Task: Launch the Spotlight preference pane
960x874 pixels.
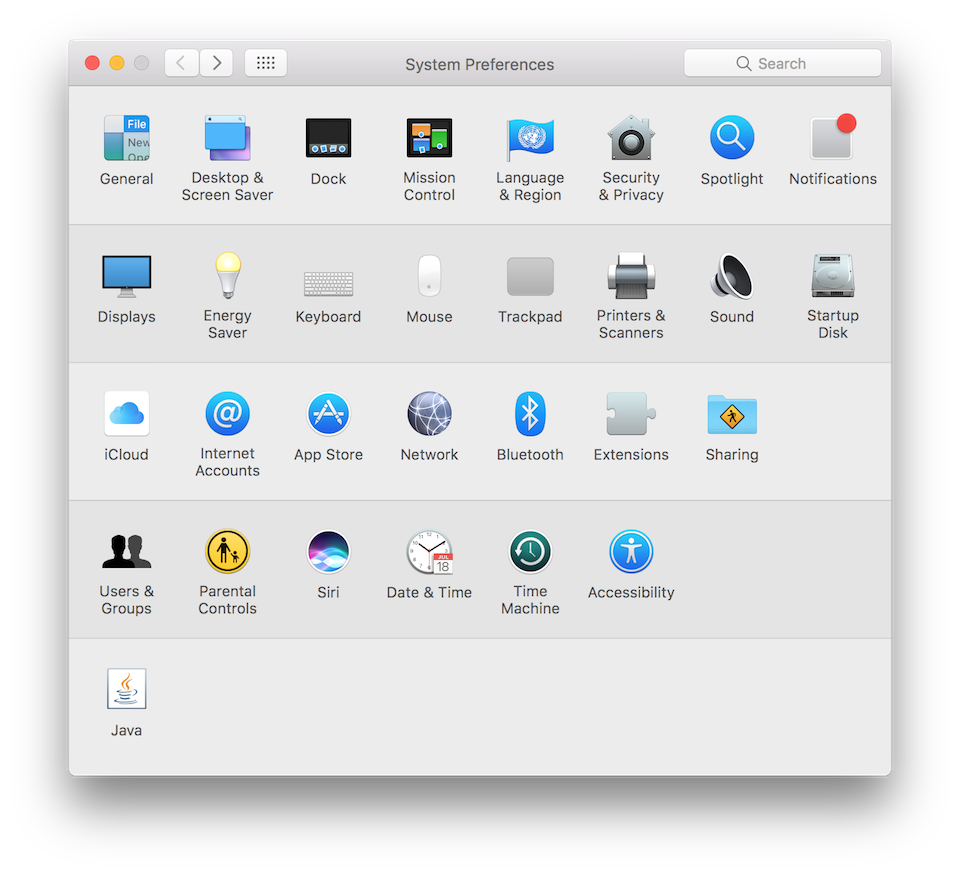Action: tap(731, 138)
